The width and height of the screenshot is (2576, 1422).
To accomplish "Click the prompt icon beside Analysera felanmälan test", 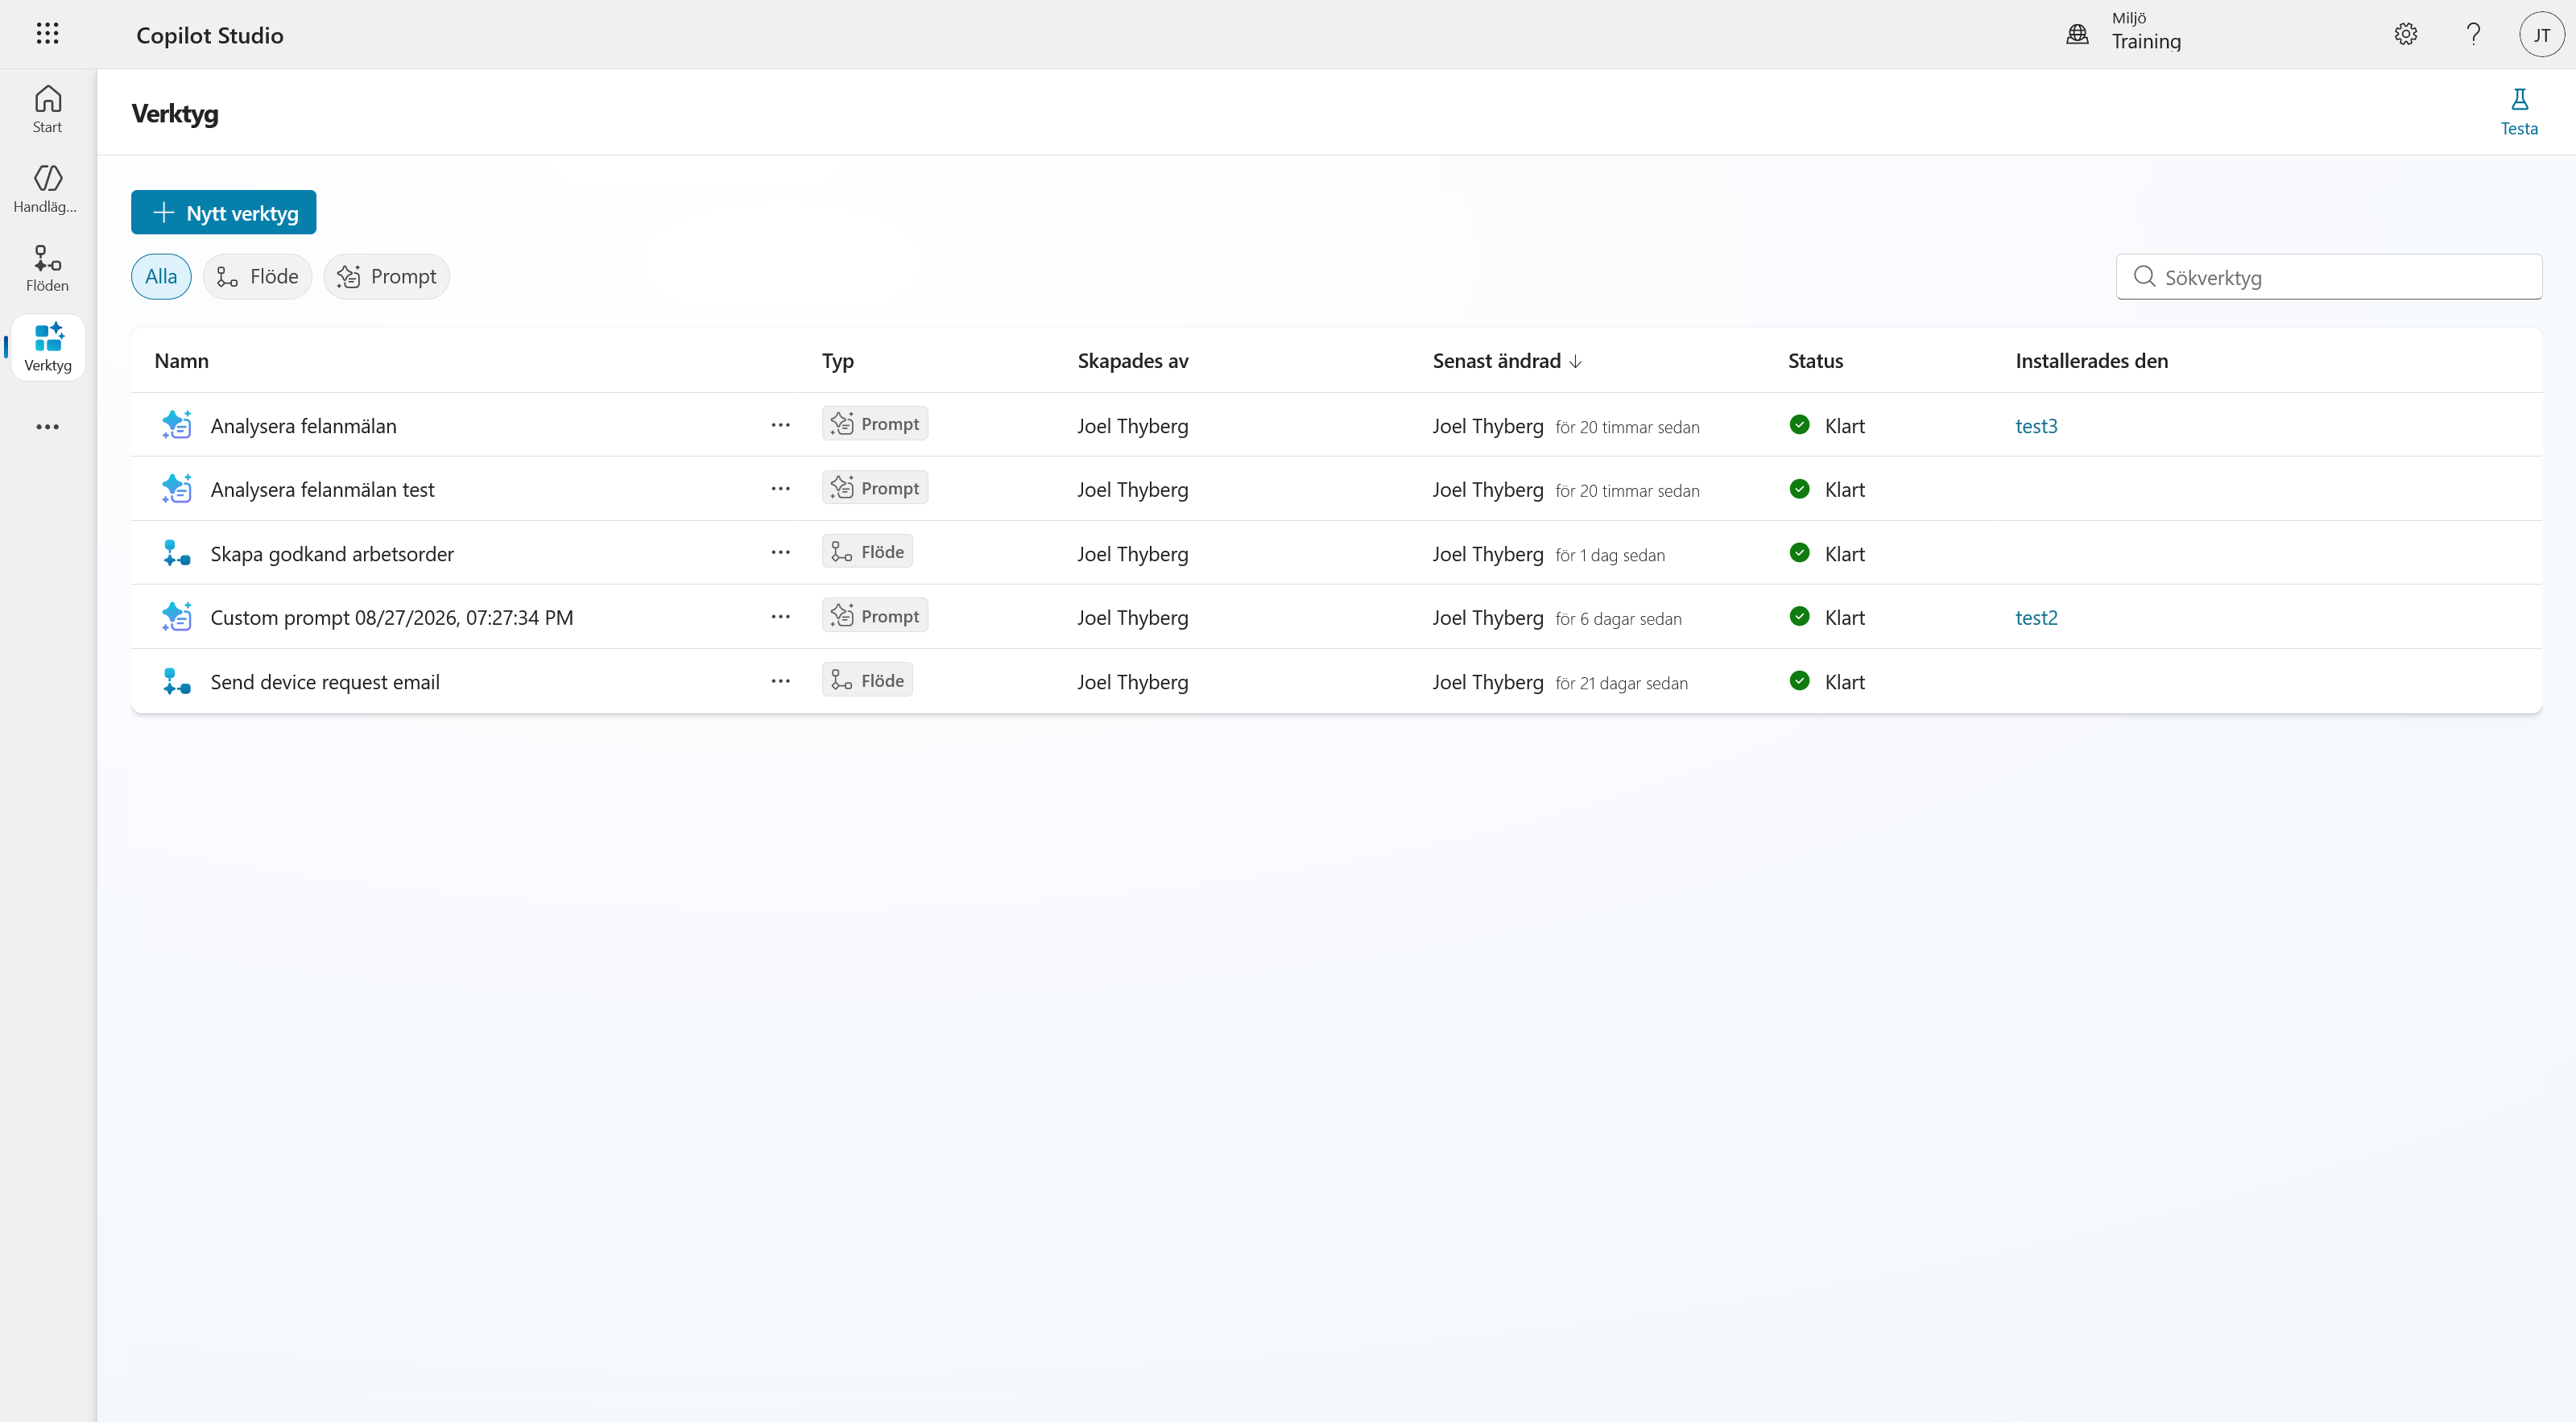I will (176, 489).
